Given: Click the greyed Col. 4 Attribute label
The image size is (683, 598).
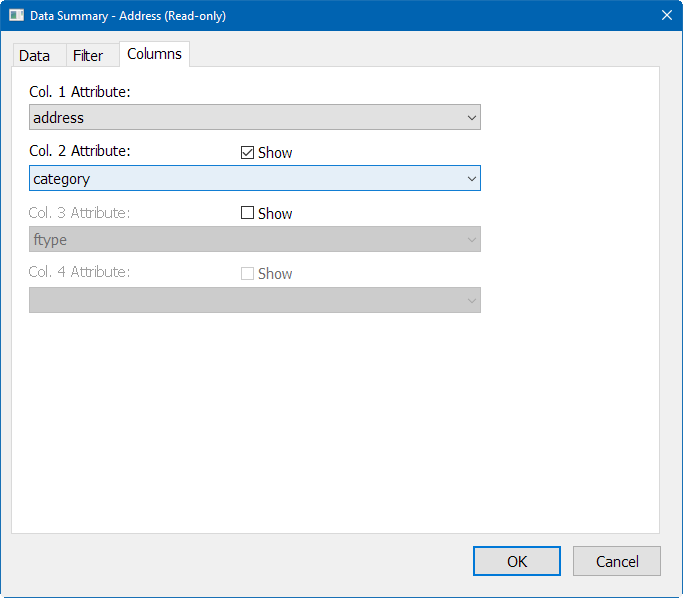Looking at the screenshot, I should (80, 272).
